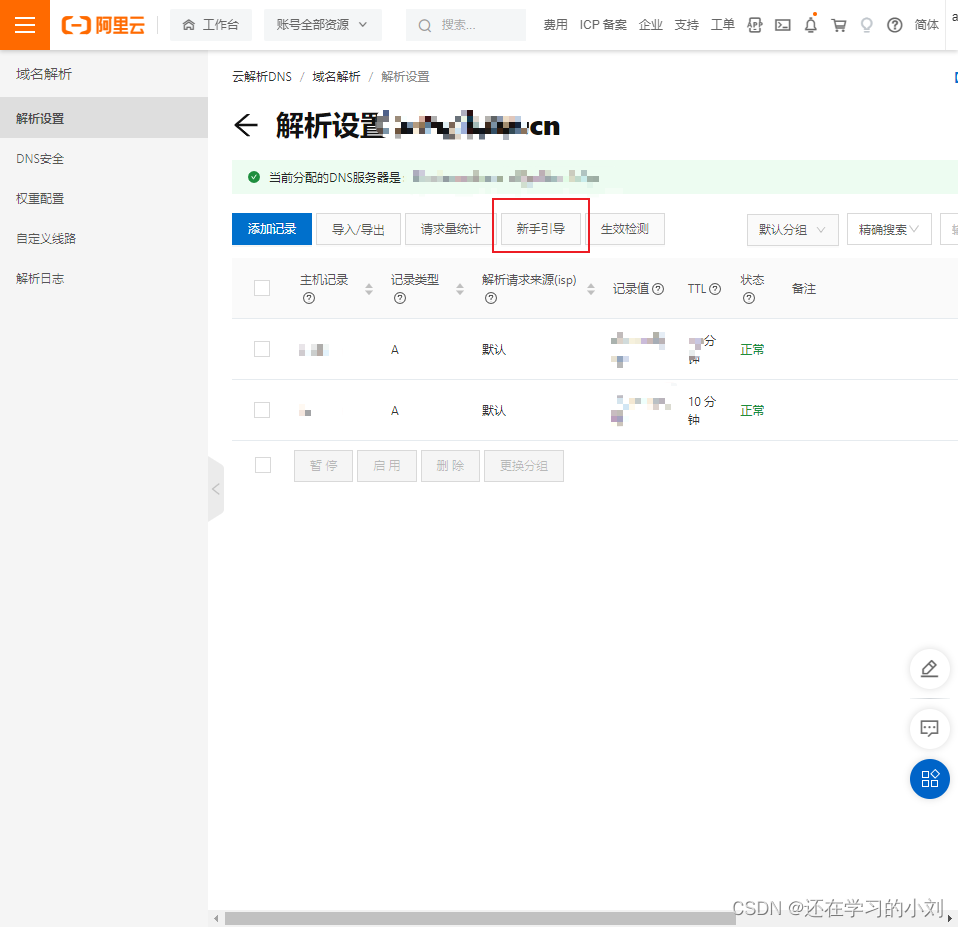
Task: Open ICP 备案 in top navigation
Action: pos(603,25)
